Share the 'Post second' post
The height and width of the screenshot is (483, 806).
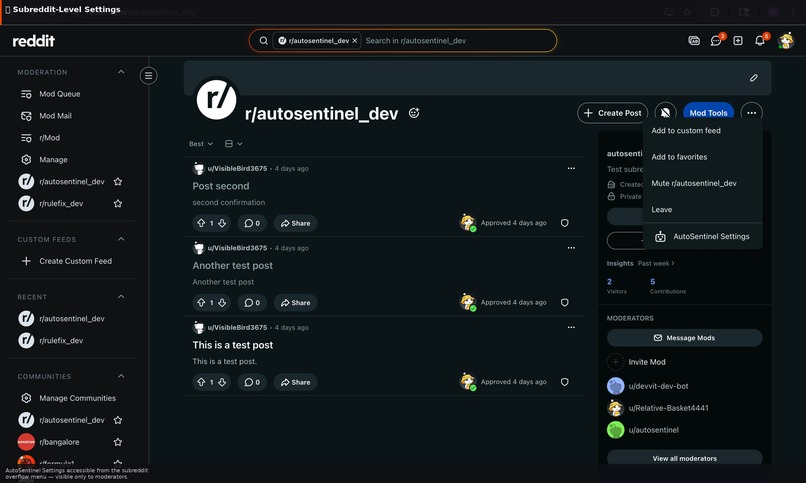pos(295,223)
